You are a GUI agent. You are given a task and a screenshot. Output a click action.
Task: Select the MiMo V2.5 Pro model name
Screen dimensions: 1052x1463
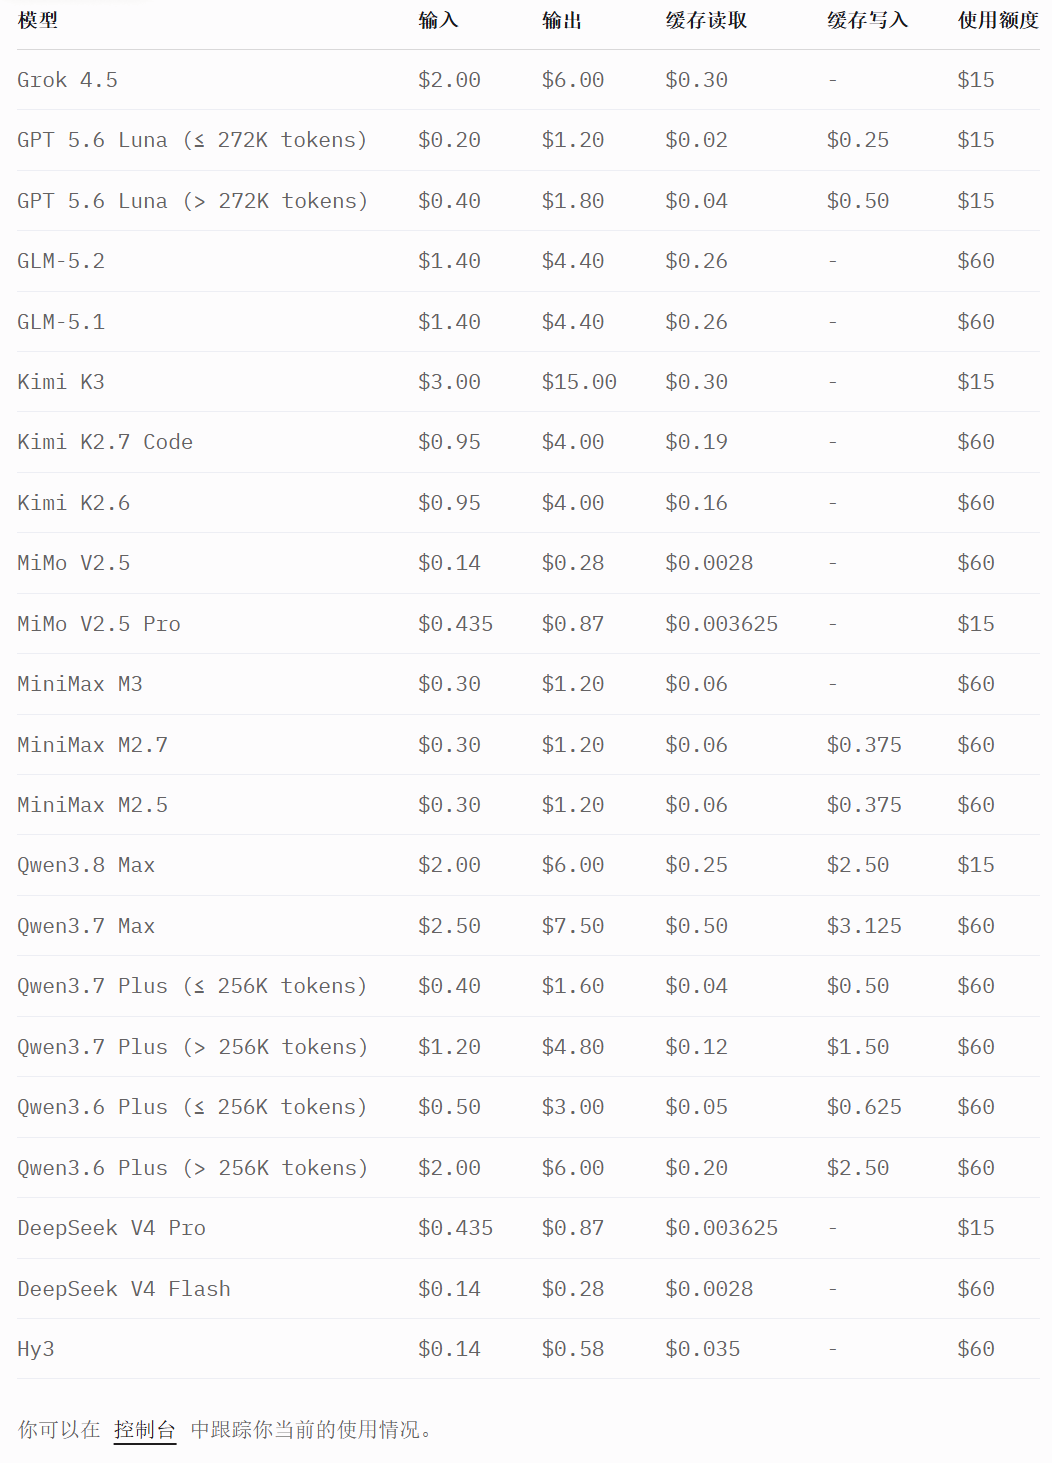pos(99,624)
